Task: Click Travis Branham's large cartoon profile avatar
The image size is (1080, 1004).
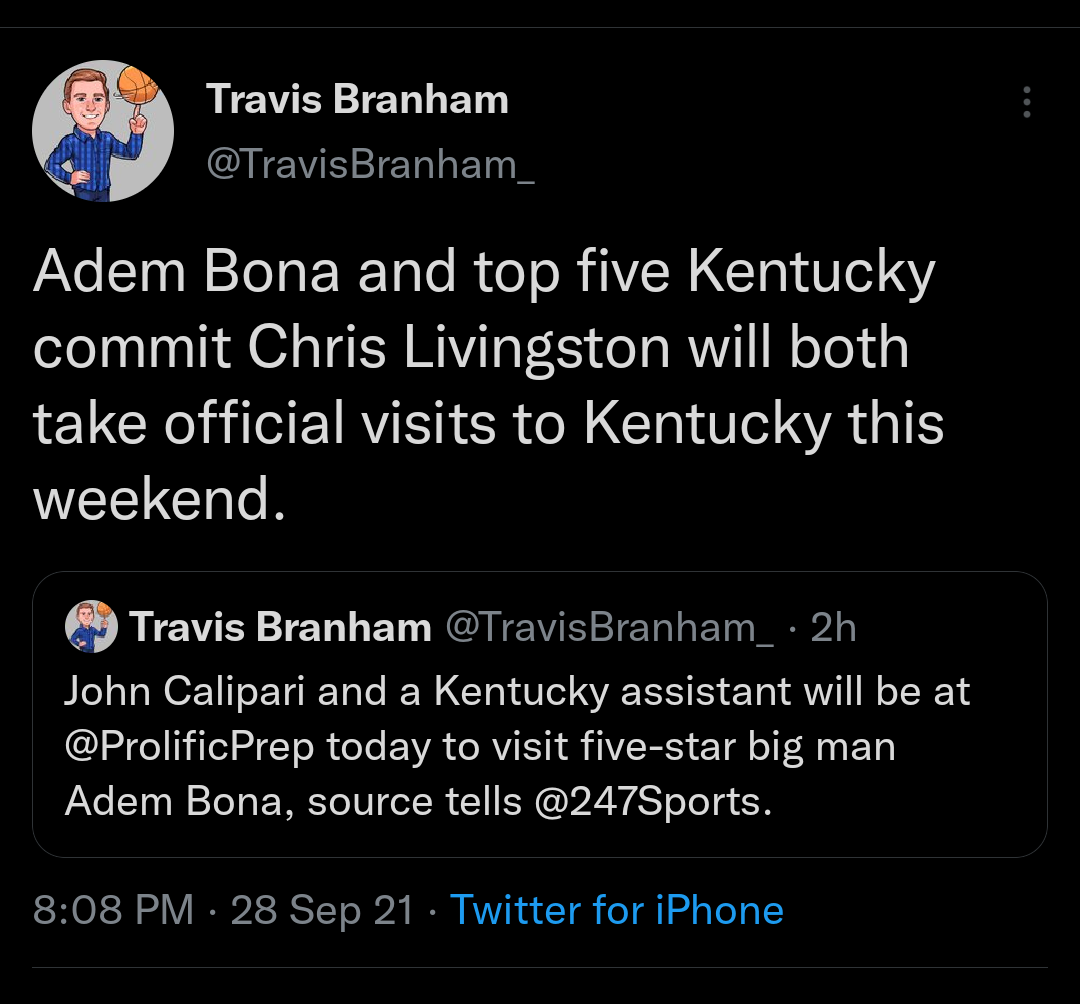Action: 103,131
